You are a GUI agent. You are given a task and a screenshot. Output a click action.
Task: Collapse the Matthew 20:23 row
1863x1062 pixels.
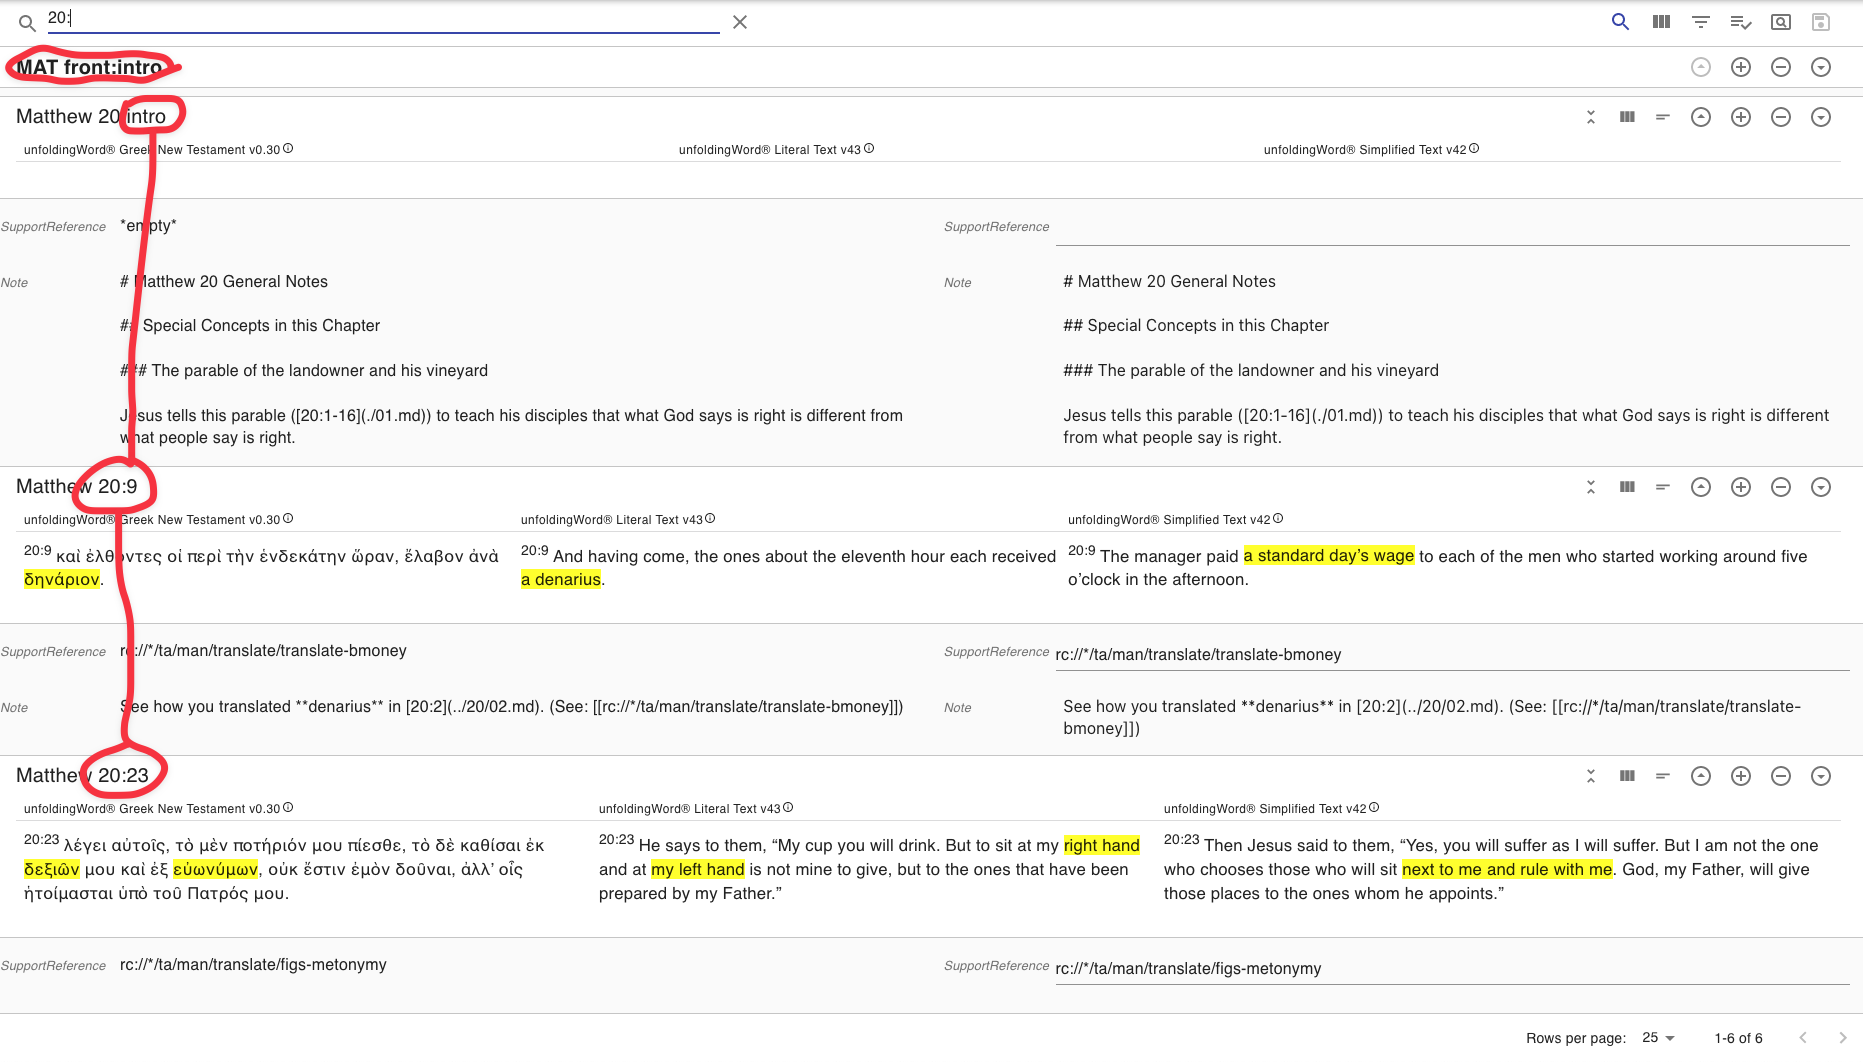click(1591, 776)
